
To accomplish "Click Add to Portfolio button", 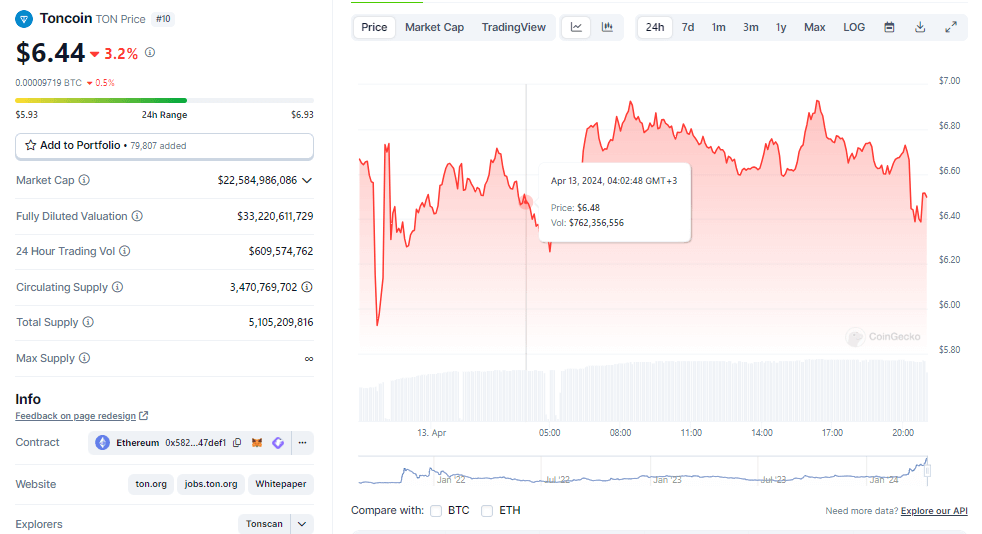I will [164, 146].
